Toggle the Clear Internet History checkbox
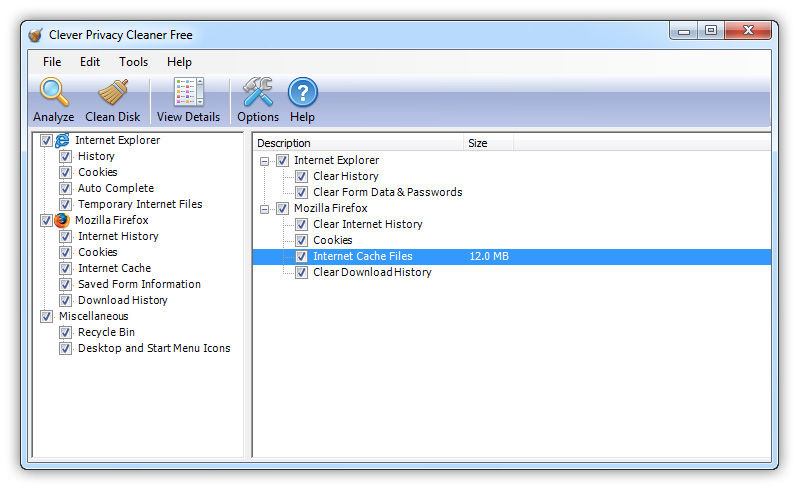 tap(302, 225)
